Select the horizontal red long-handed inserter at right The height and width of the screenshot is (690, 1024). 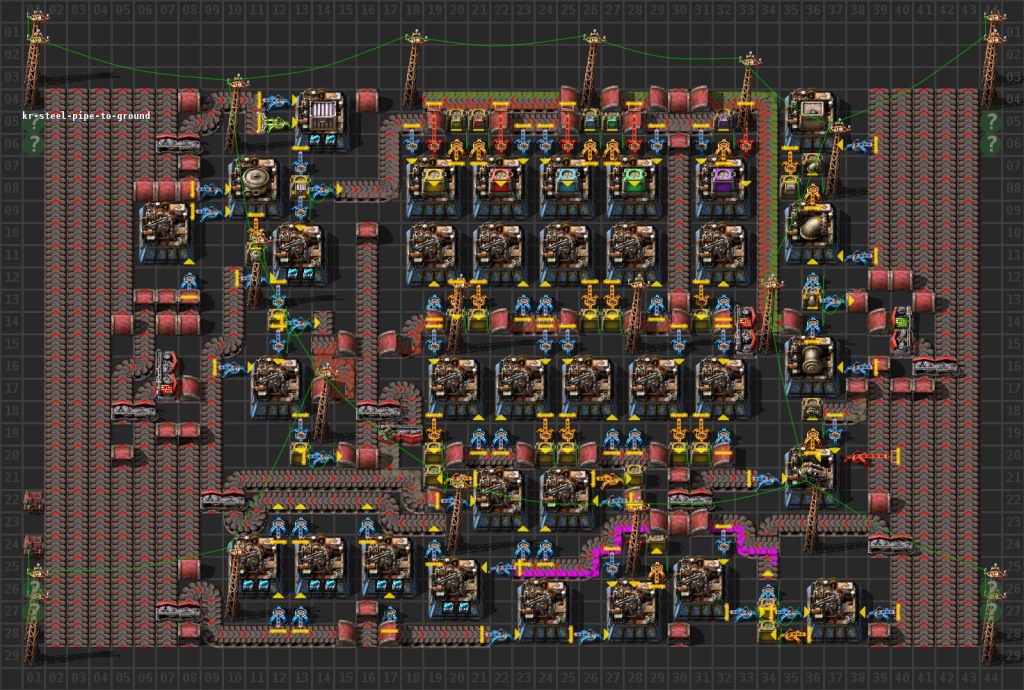[873, 458]
